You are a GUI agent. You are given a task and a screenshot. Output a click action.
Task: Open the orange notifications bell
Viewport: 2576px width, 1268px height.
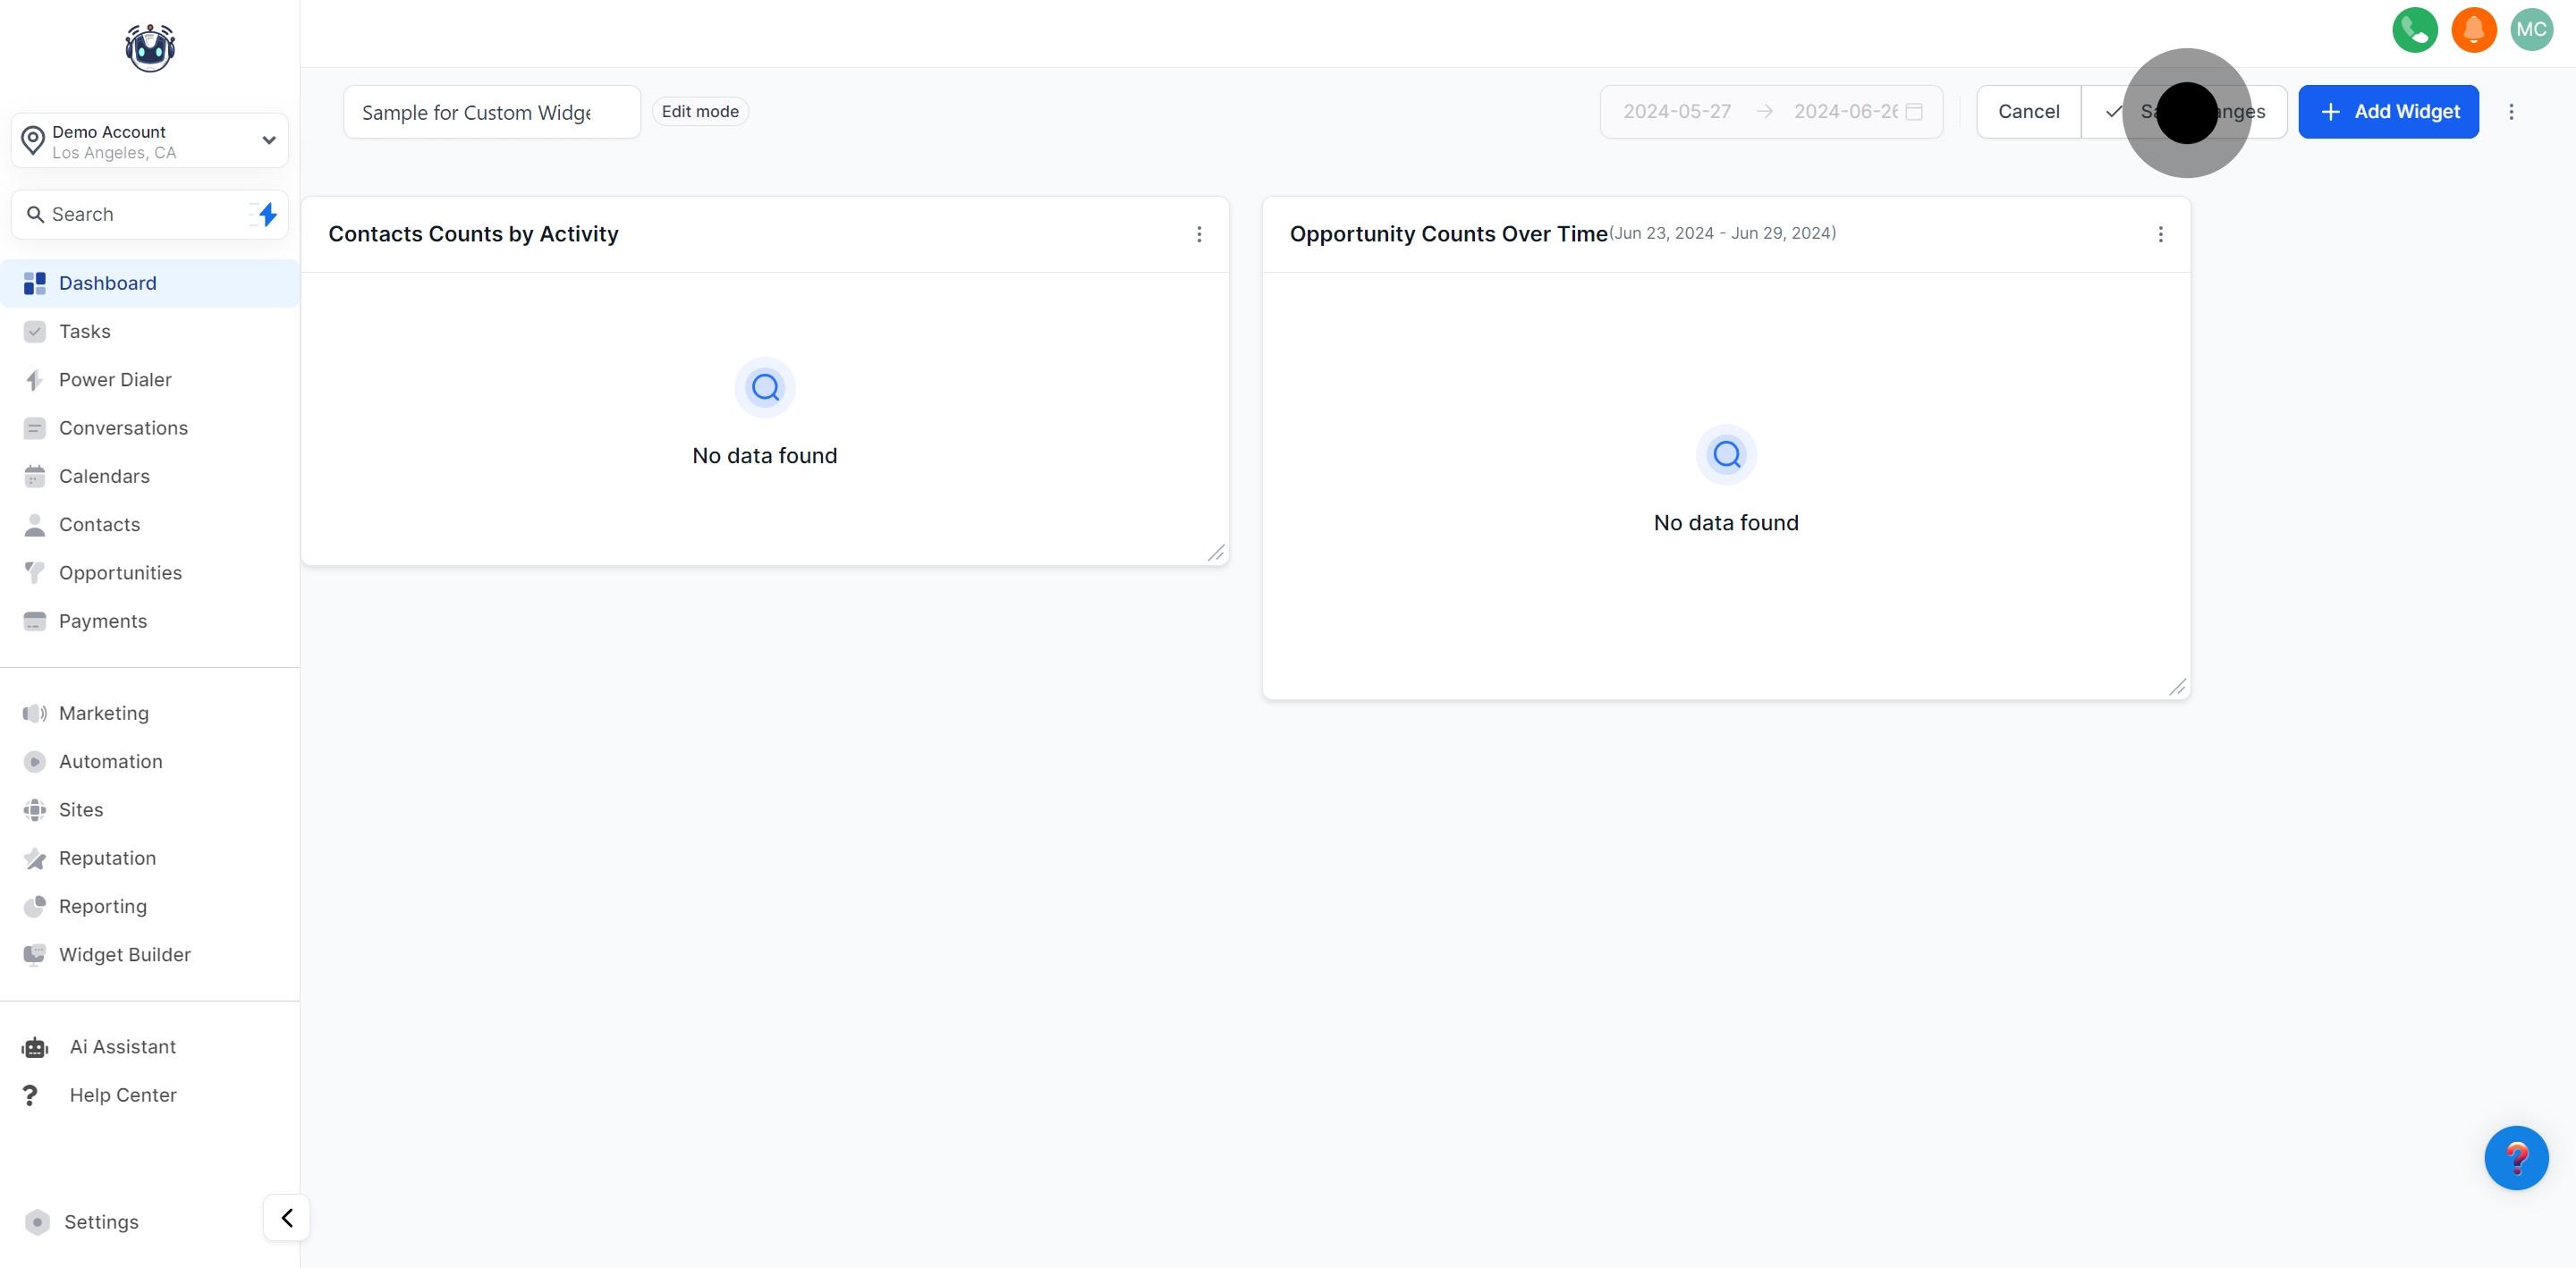pyautogui.click(x=2473, y=30)
